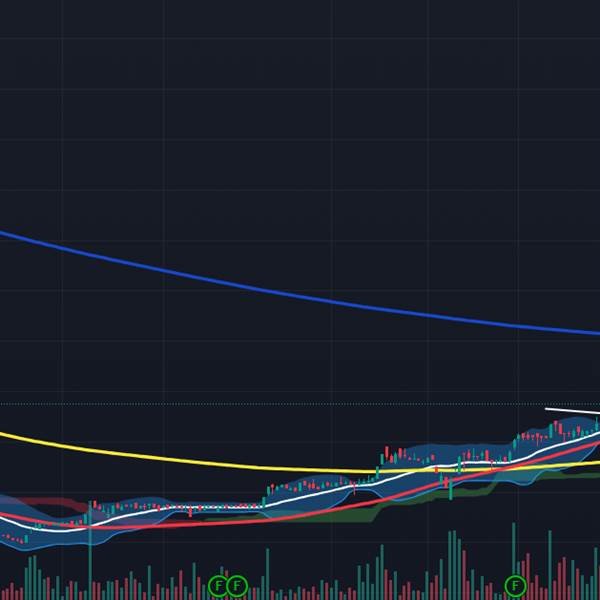Select the short white trendline above latest candles

click(x=572, y=411)
